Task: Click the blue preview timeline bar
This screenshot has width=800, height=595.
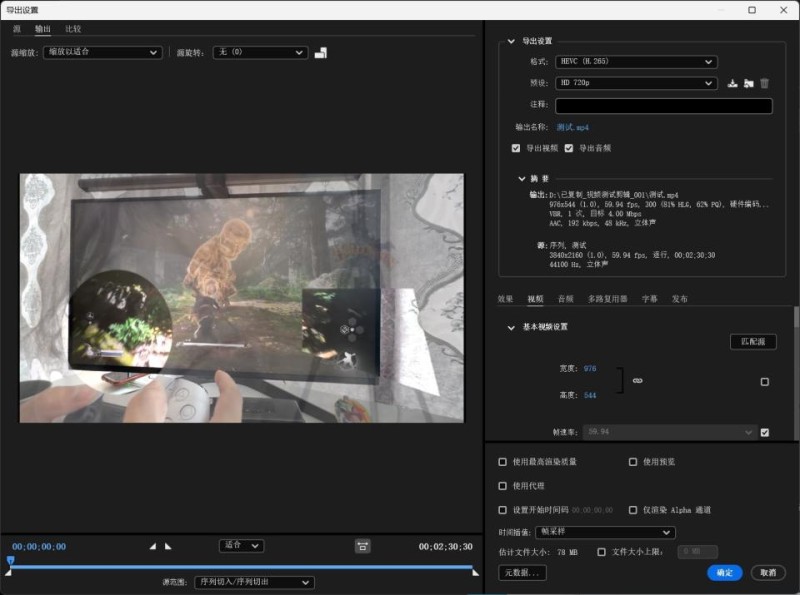Action: [242, 566]
